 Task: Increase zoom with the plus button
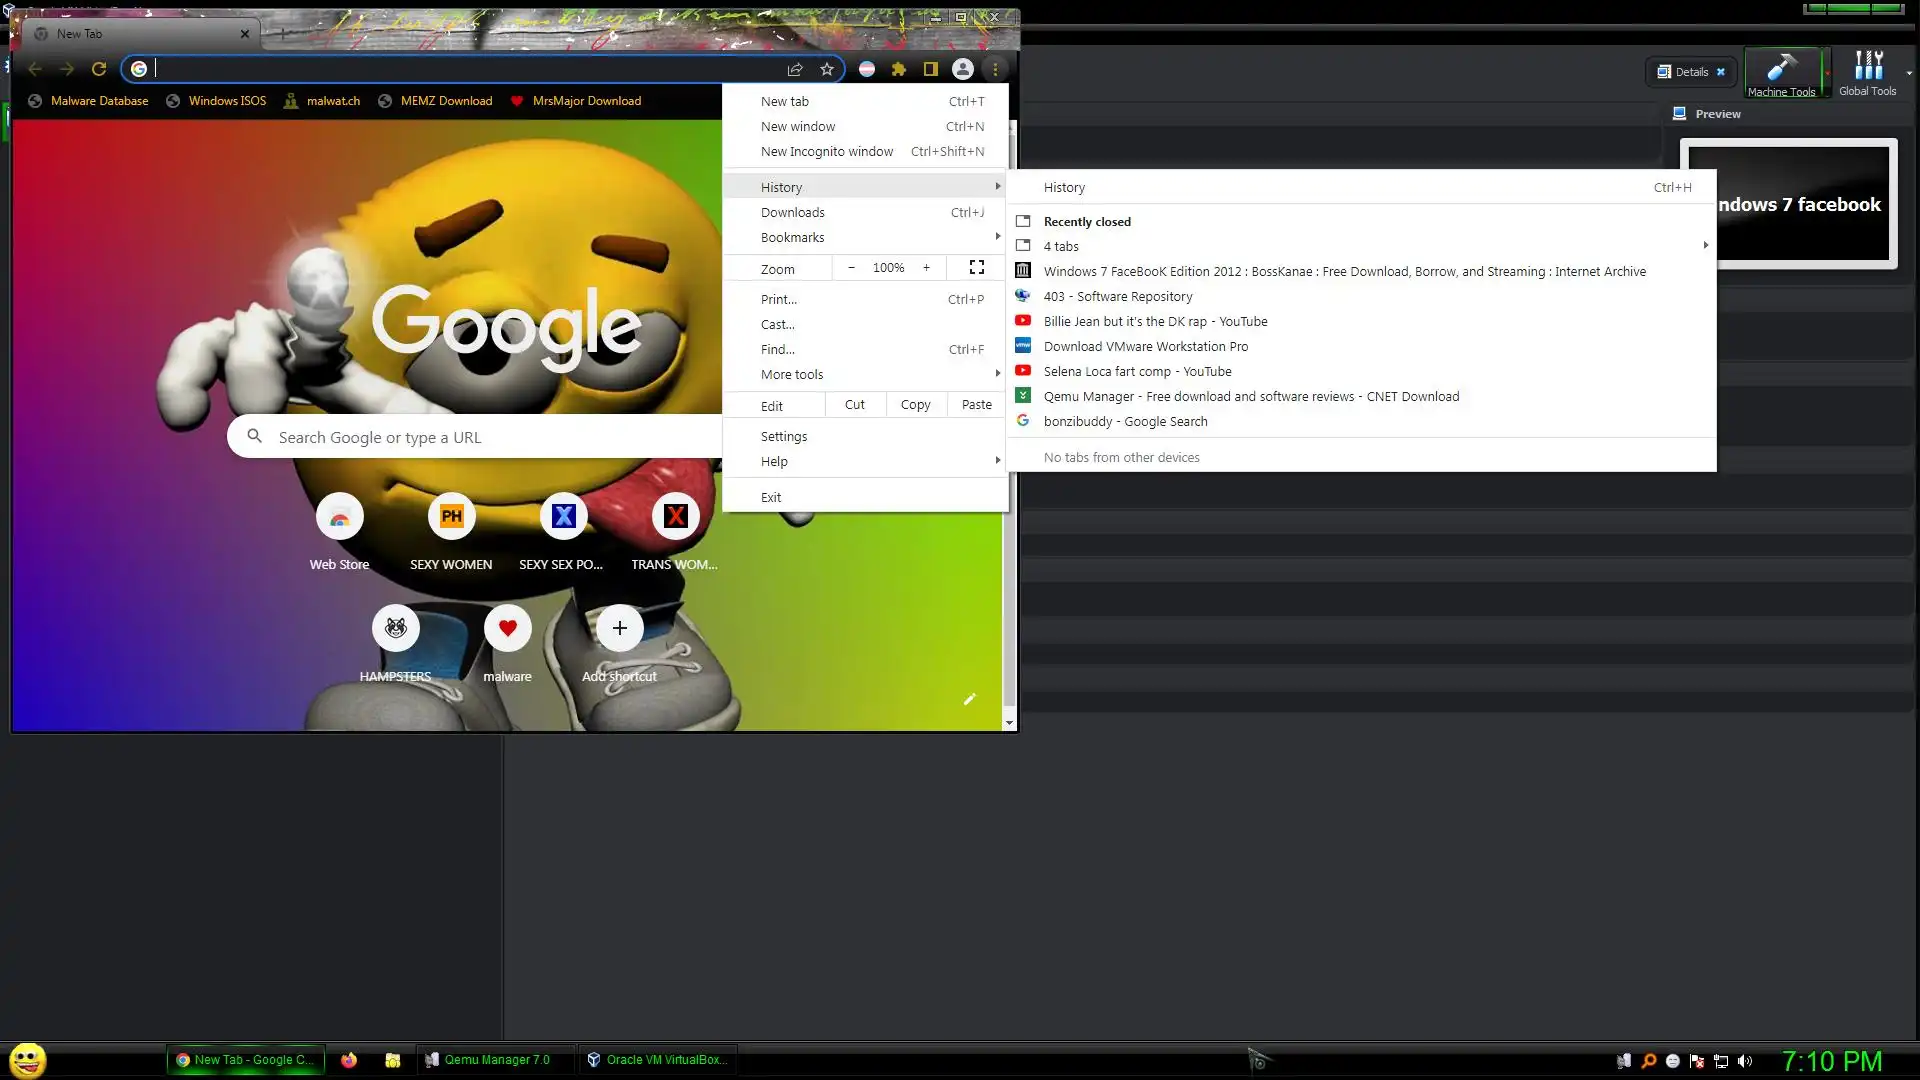[x=926, y=267]
